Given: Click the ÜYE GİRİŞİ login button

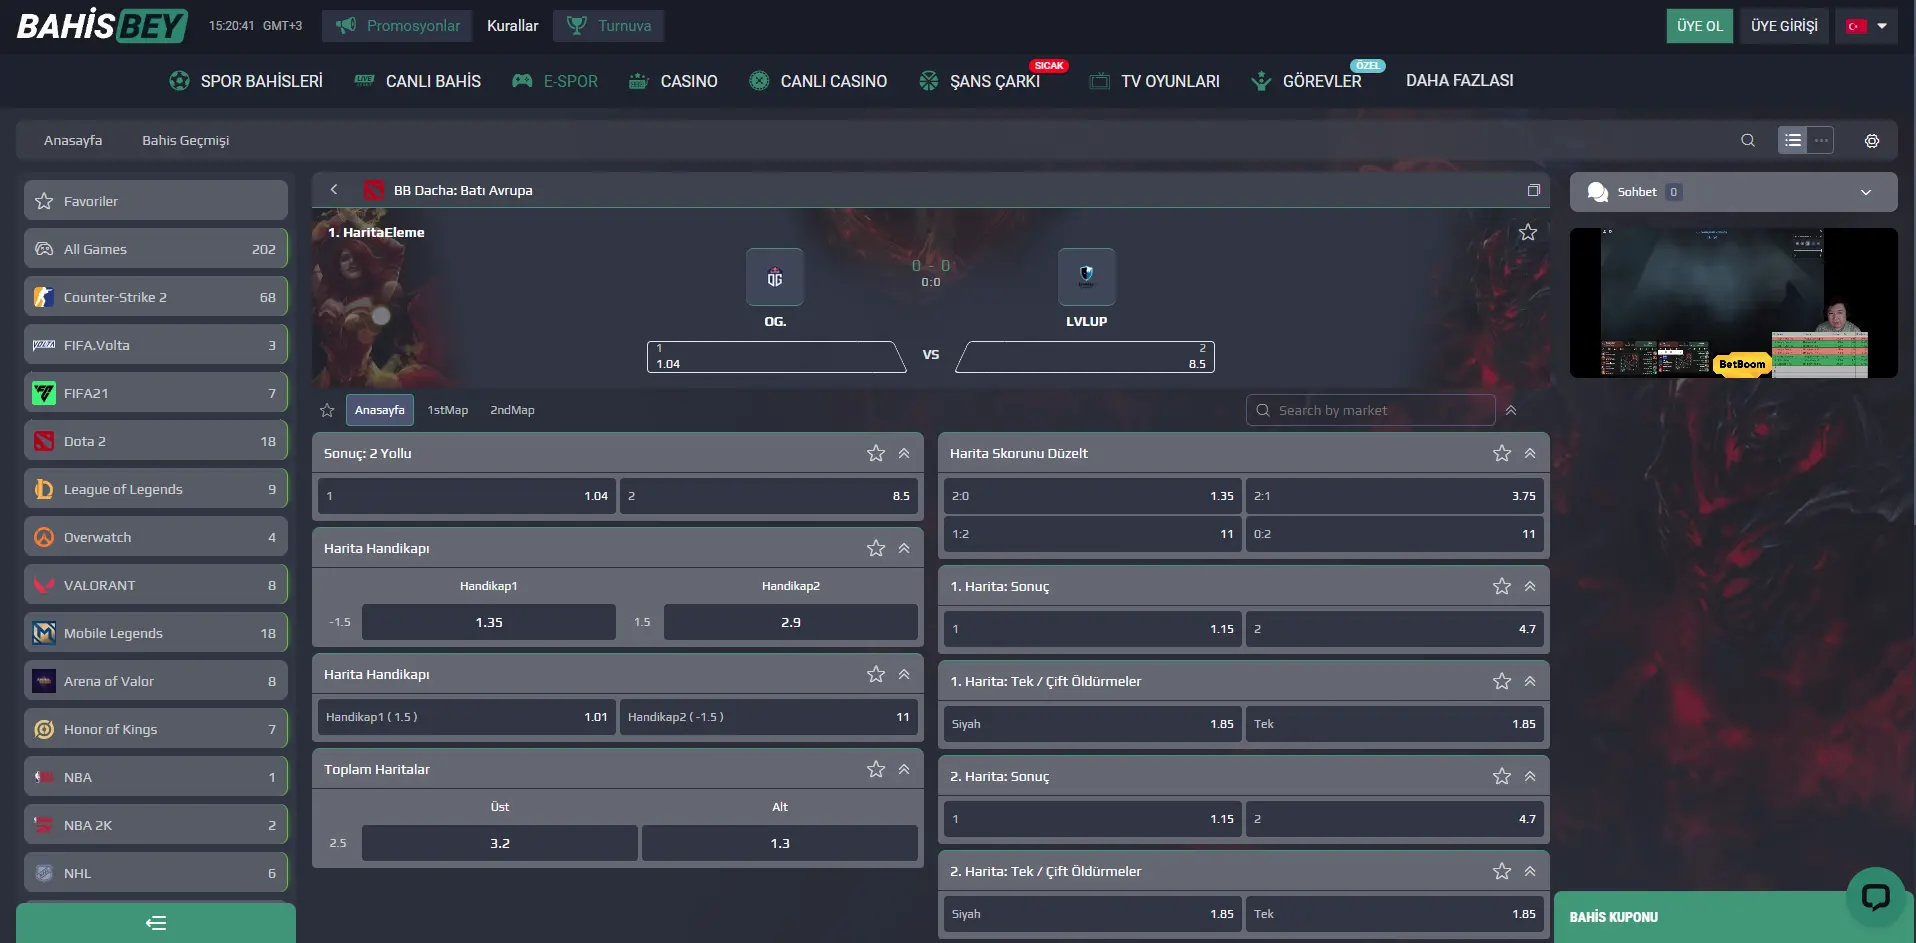Looking at the screenshot, I should (x=1784, y=26).
